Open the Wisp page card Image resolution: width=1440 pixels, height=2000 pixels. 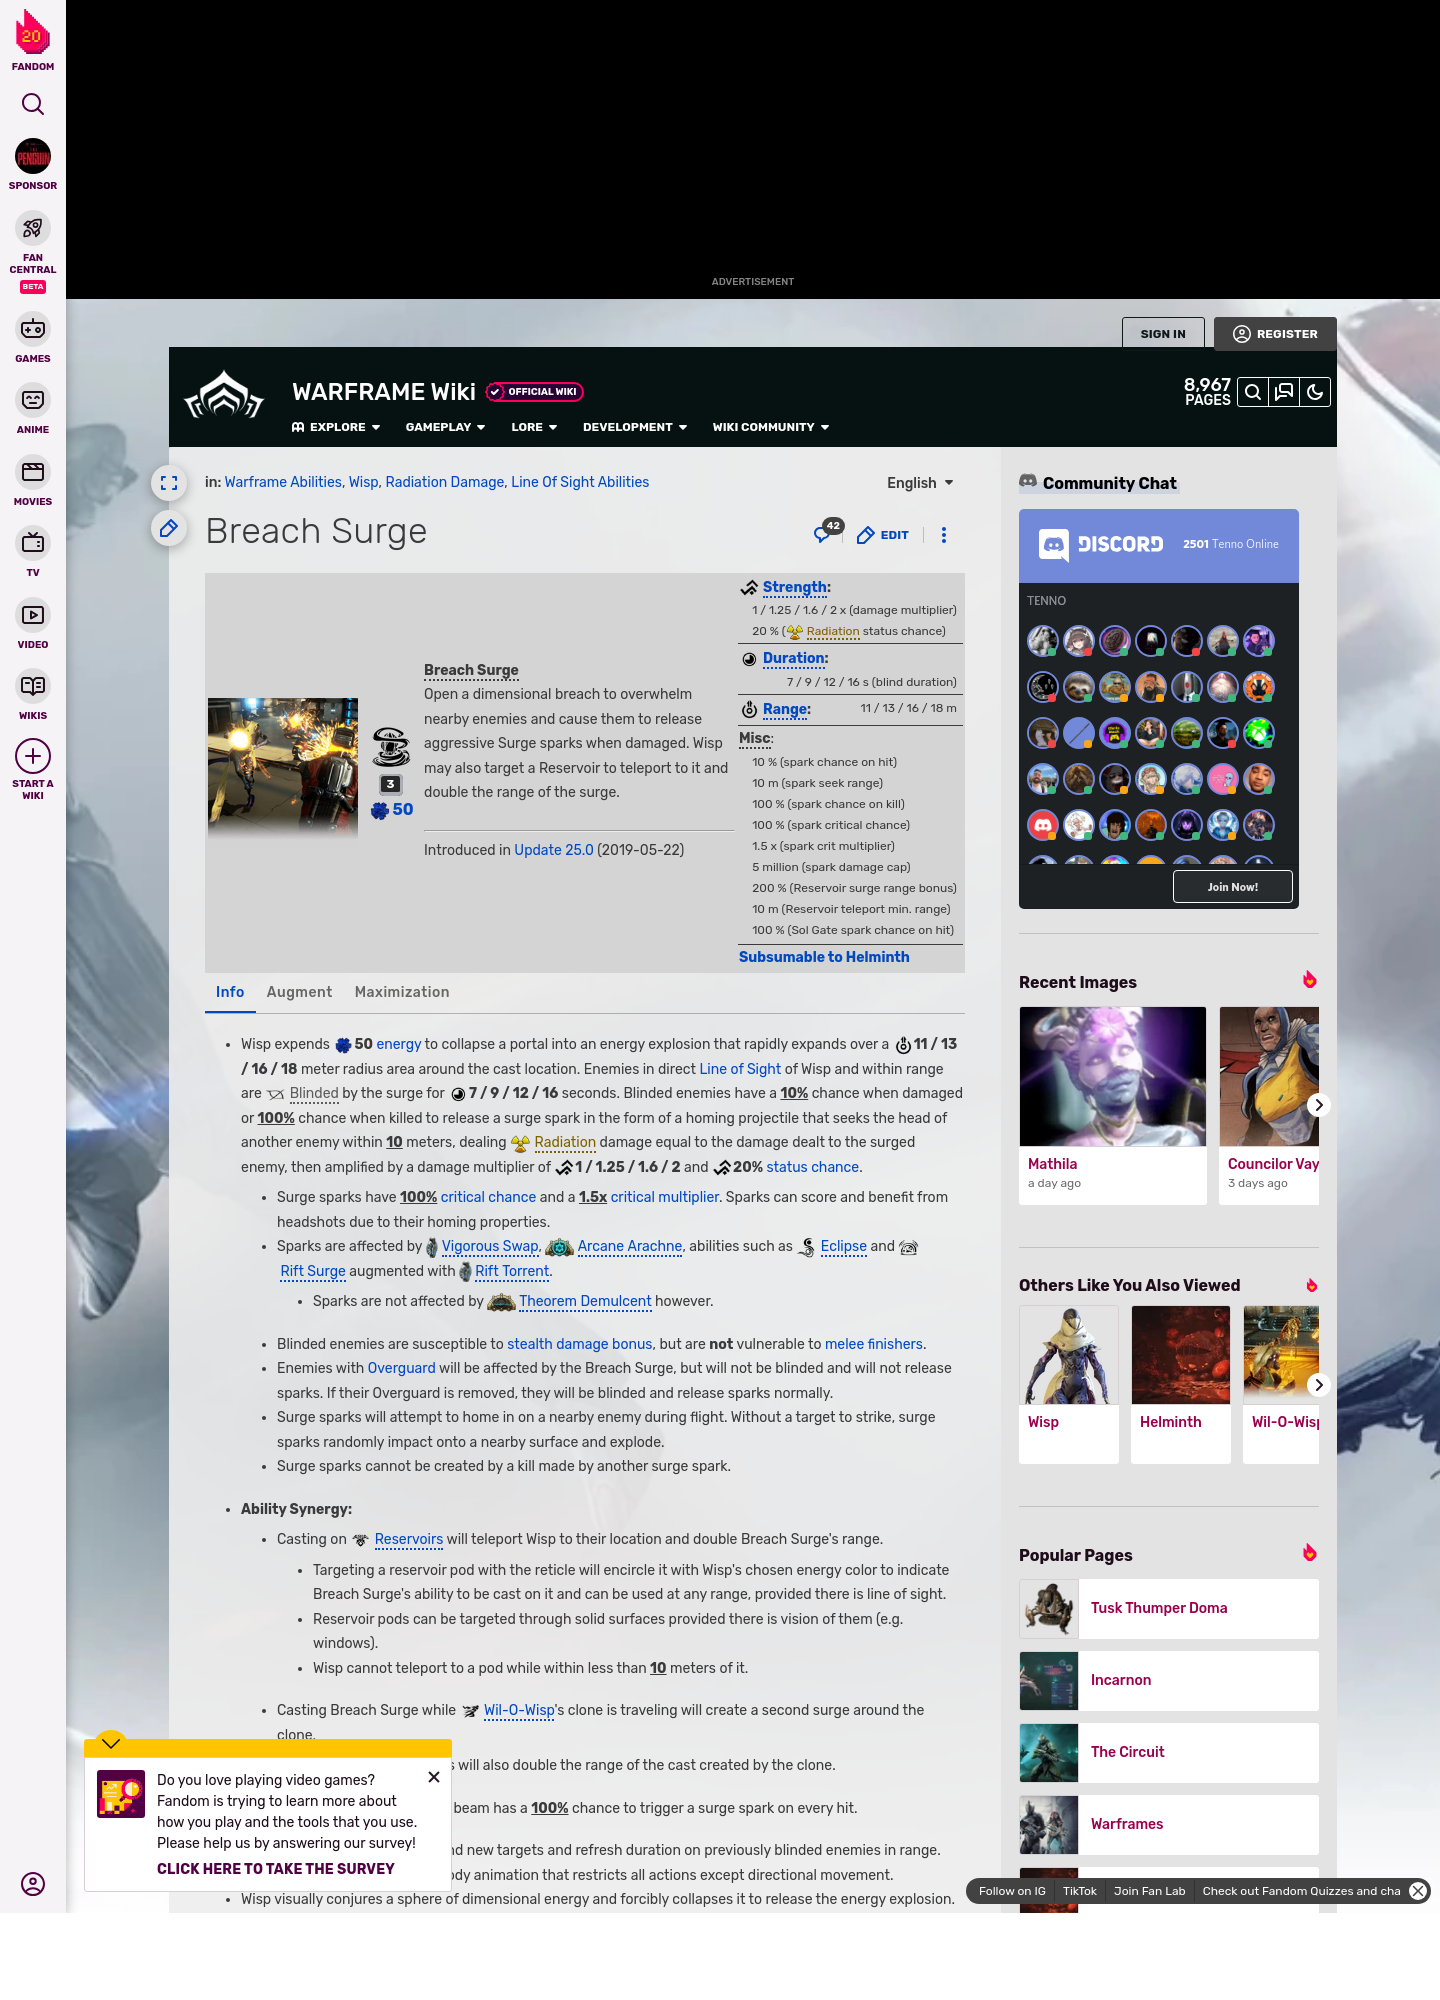click(x=1069, y=1384)
